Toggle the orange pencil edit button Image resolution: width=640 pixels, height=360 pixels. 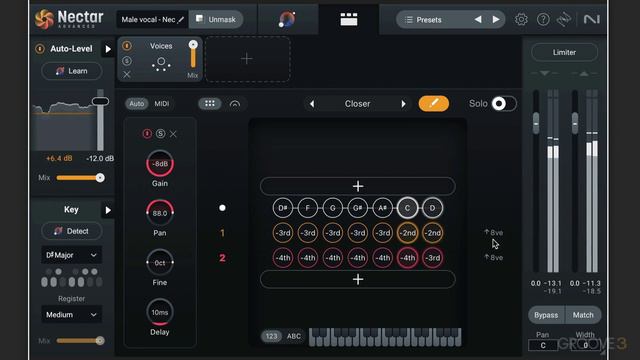tap(433, 103)
